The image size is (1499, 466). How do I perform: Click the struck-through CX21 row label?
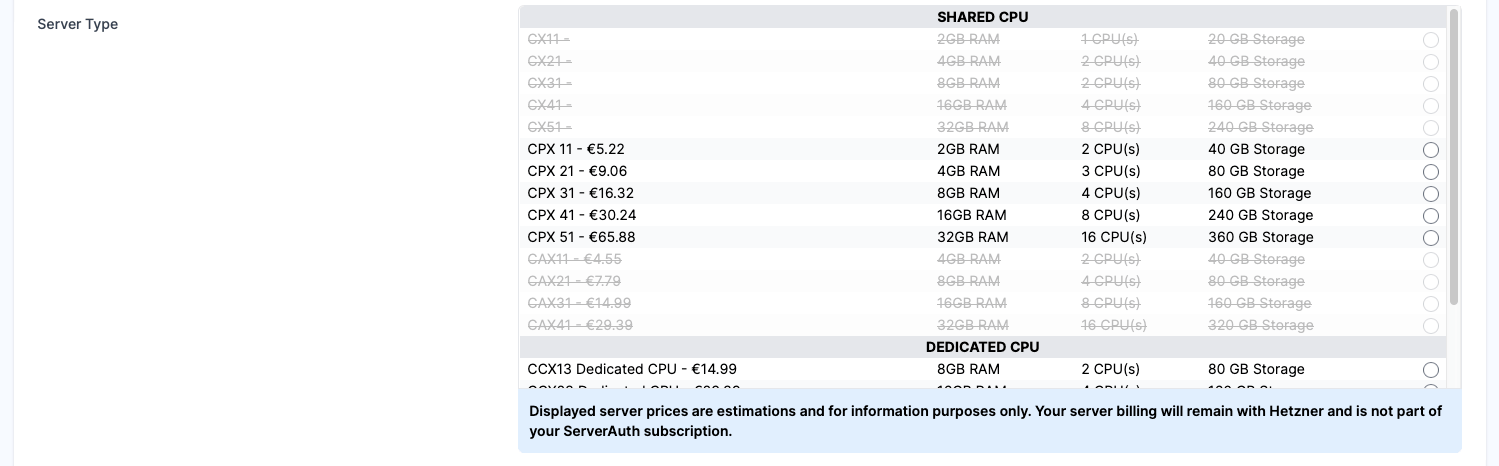click(x=549, y=61)
